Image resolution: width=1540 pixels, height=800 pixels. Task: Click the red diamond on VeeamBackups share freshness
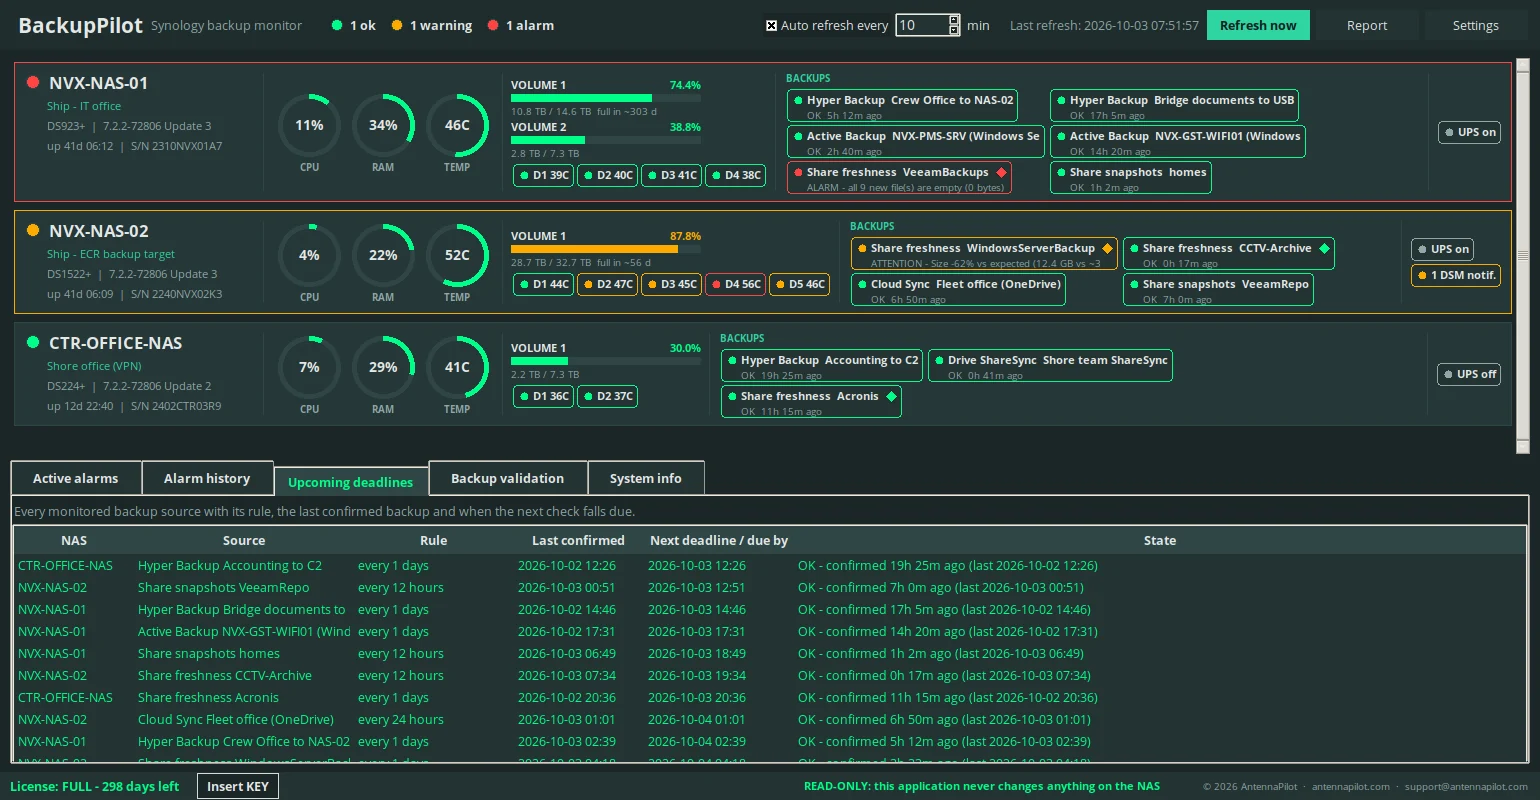pos(1001,172)
